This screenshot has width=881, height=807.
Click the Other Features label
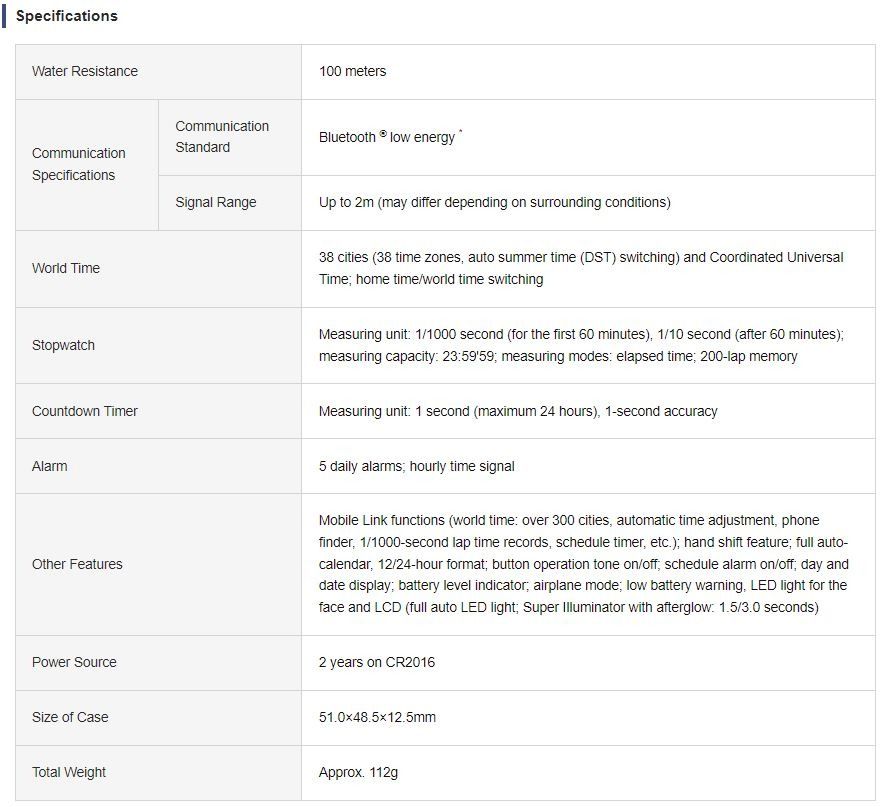click(77, 564)
